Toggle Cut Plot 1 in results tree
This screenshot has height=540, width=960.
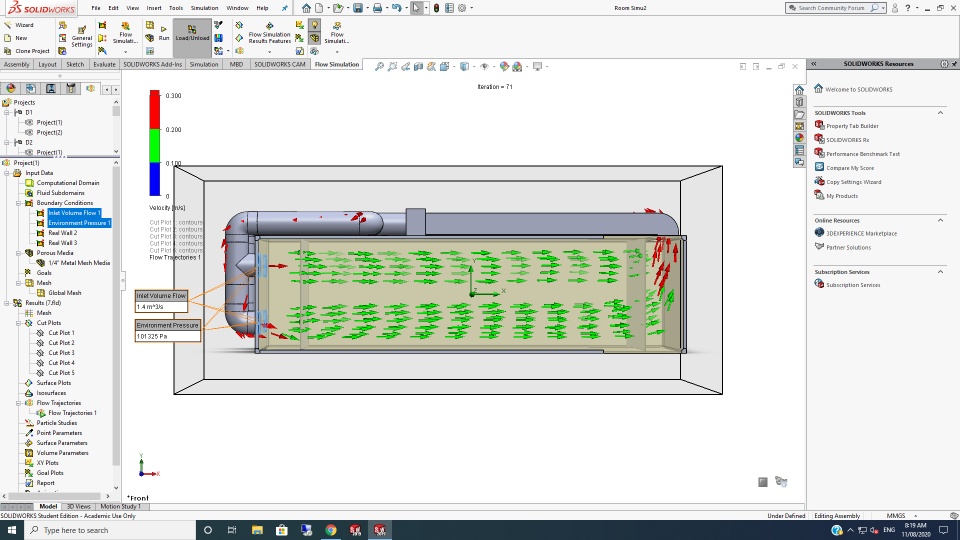[x=61, y=333]
